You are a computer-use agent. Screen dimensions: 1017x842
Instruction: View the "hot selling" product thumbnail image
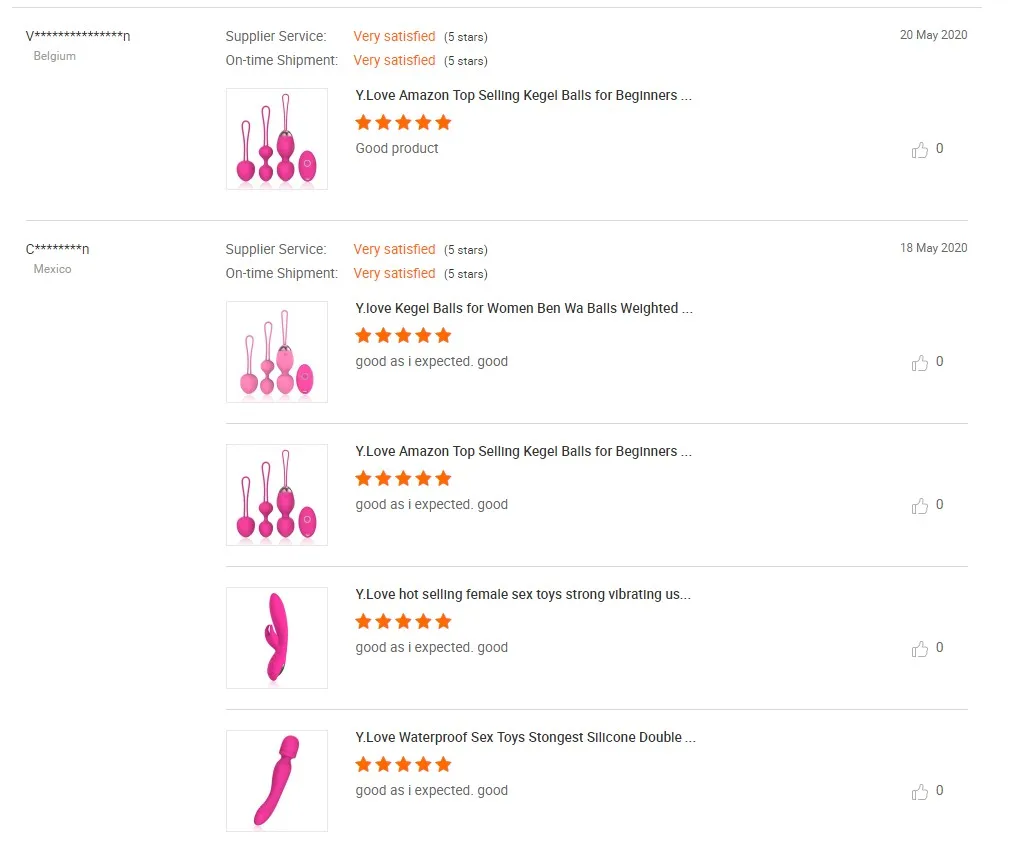(x=277, y=638)
